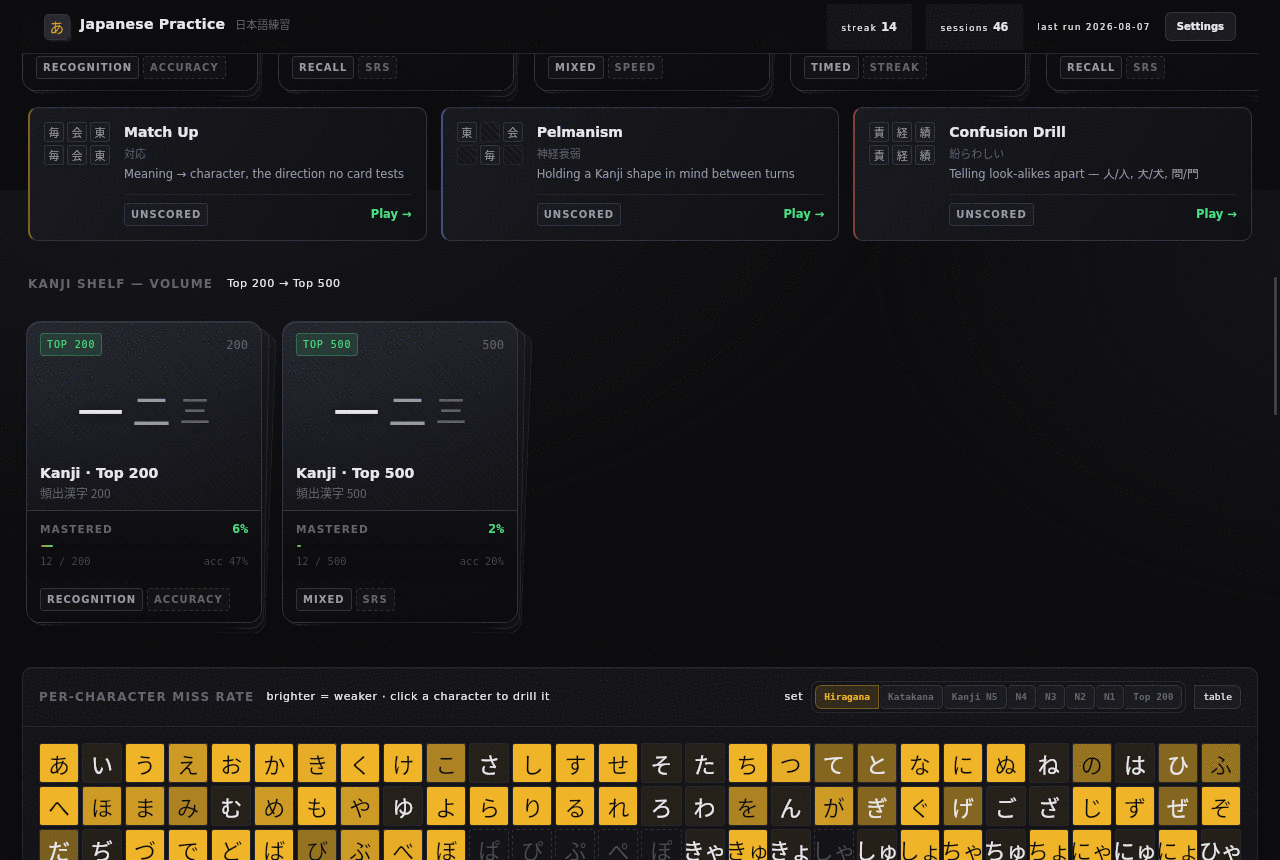This screenshot has width=1280, height=860.
Task: Drill the を character cell
Action: click(748, 806)
